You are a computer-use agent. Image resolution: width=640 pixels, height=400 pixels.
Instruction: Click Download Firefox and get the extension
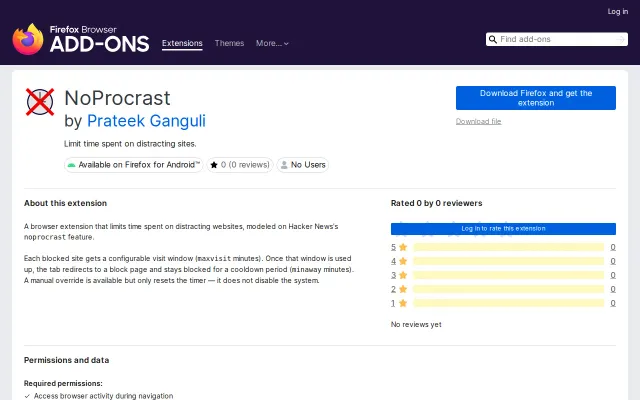[536, 98]
